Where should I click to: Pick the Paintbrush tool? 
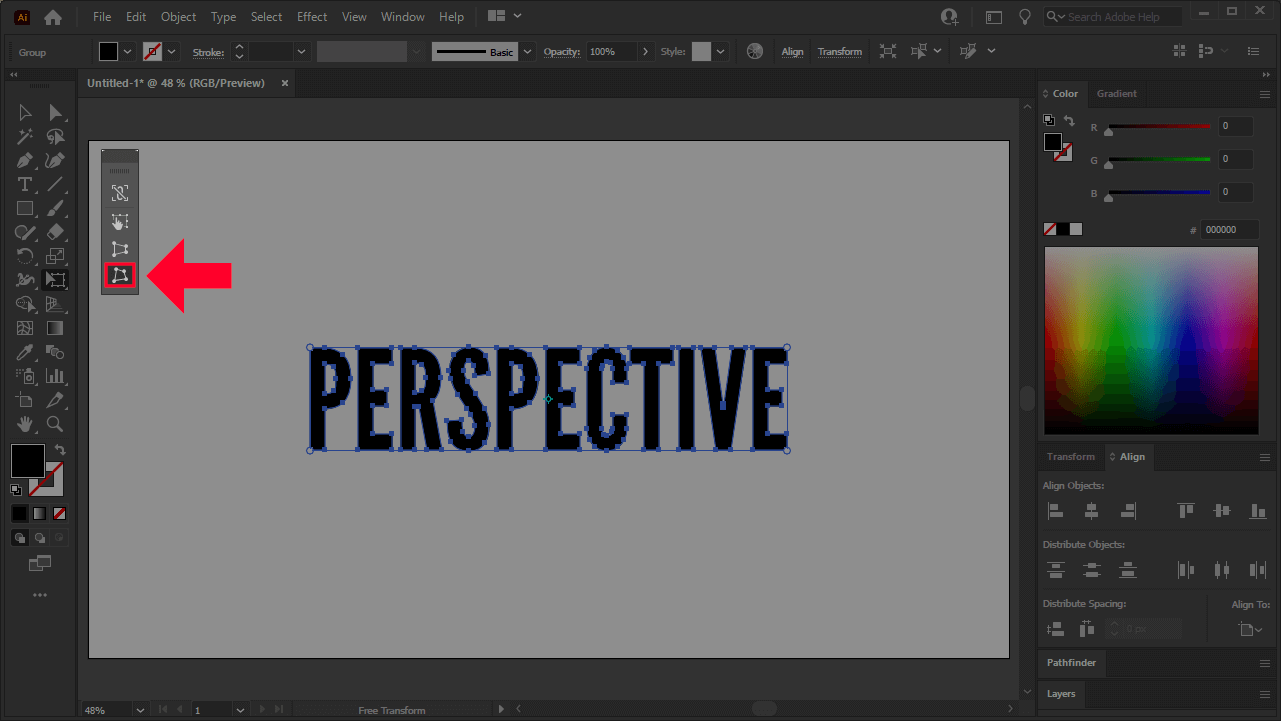tap(56, 208)
